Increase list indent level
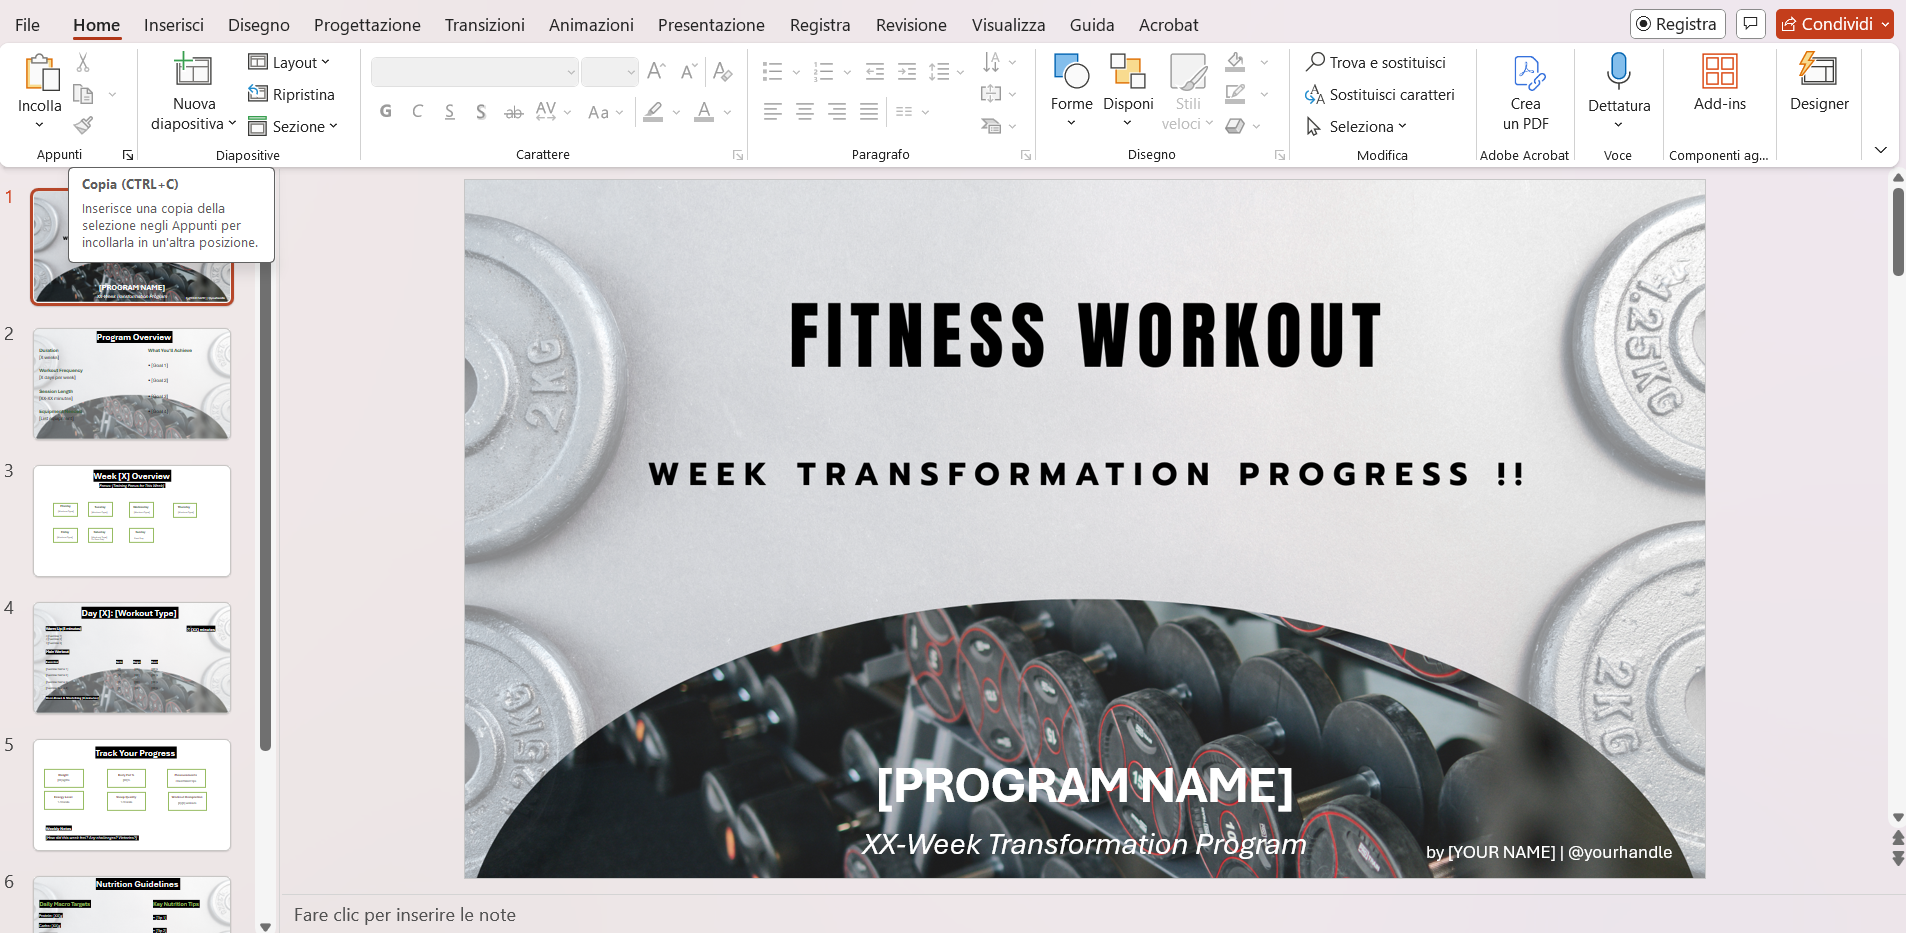1906x933 pixels. (907, 71)
